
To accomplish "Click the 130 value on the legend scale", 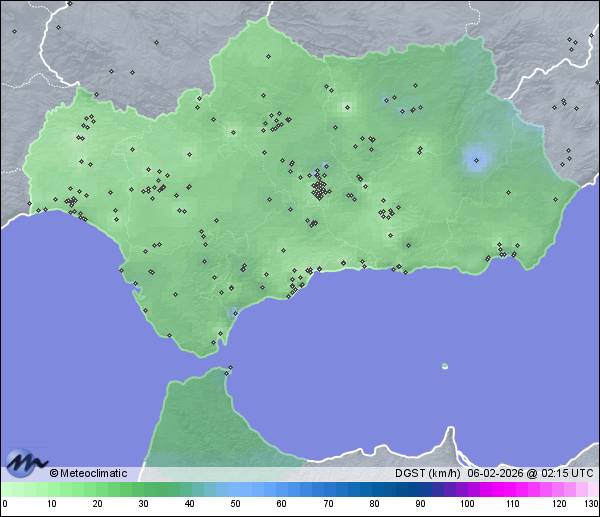I will click(591, 504).
